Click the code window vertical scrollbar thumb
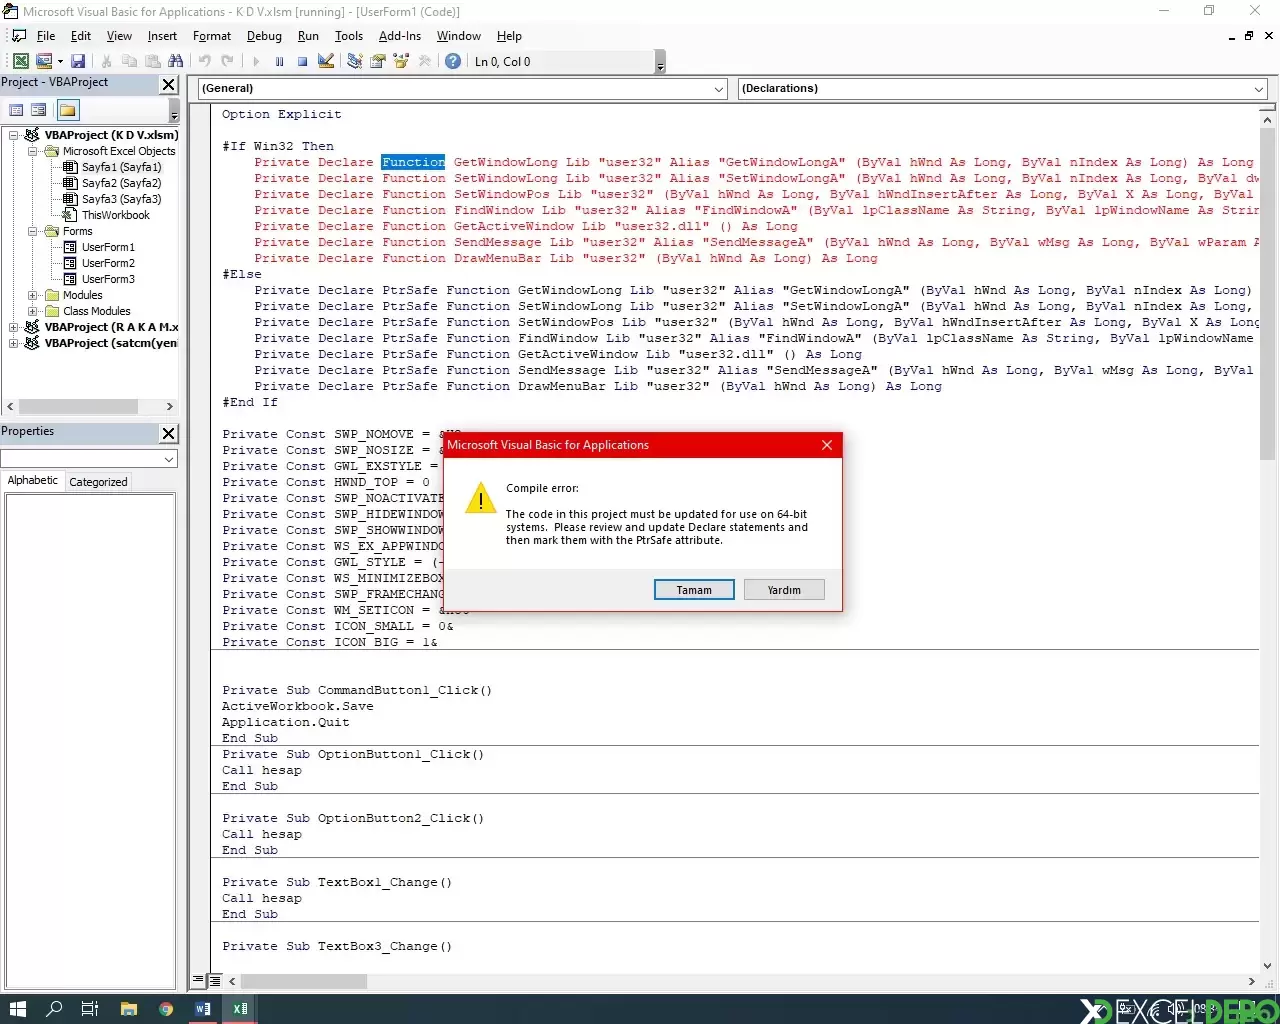This screenshot has height=1024, width=1280. coord(1268,292)
